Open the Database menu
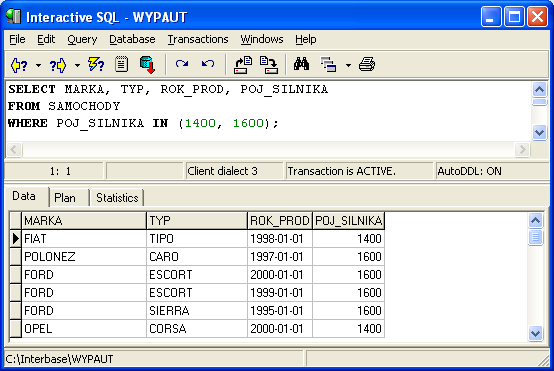The image size is (554, 371). [132, 39]
